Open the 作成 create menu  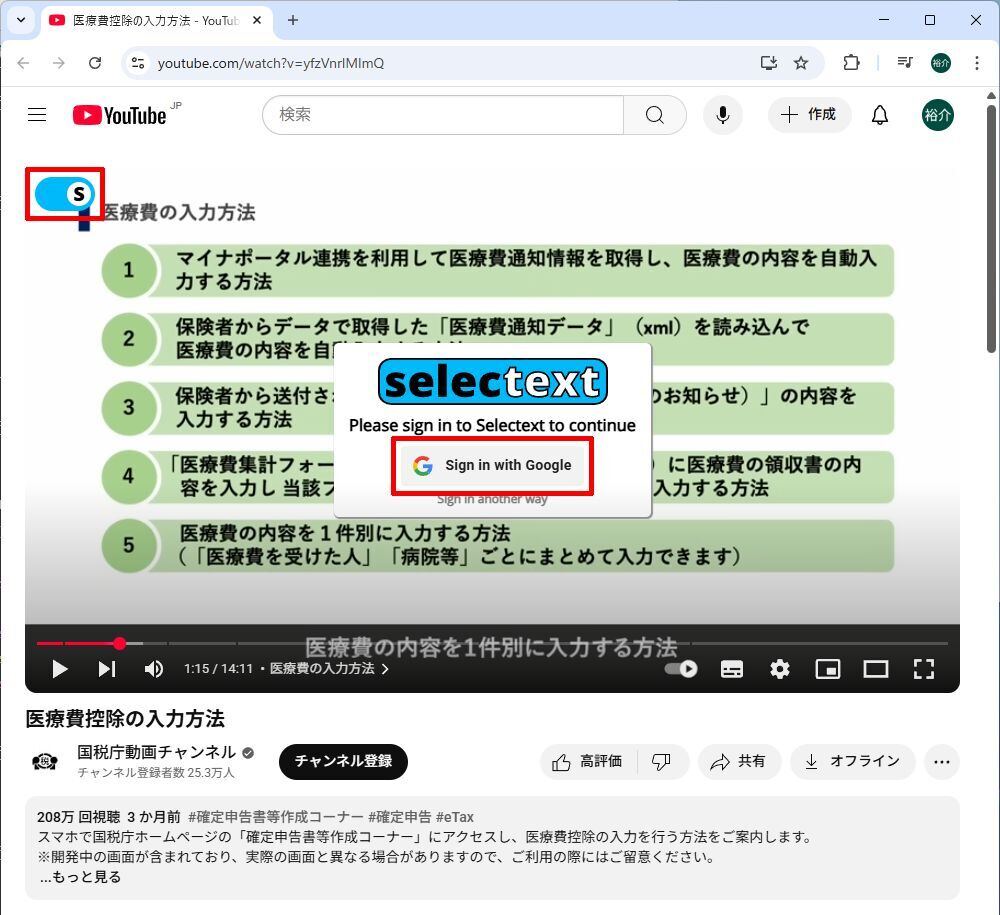click(x=809, y=115)
